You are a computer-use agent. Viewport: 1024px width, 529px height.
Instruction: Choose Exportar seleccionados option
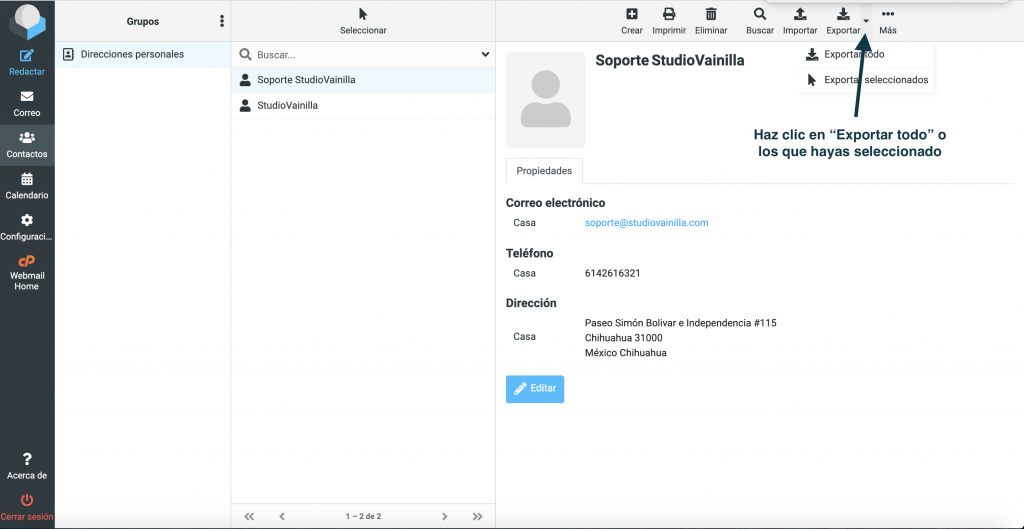(874, 80)
